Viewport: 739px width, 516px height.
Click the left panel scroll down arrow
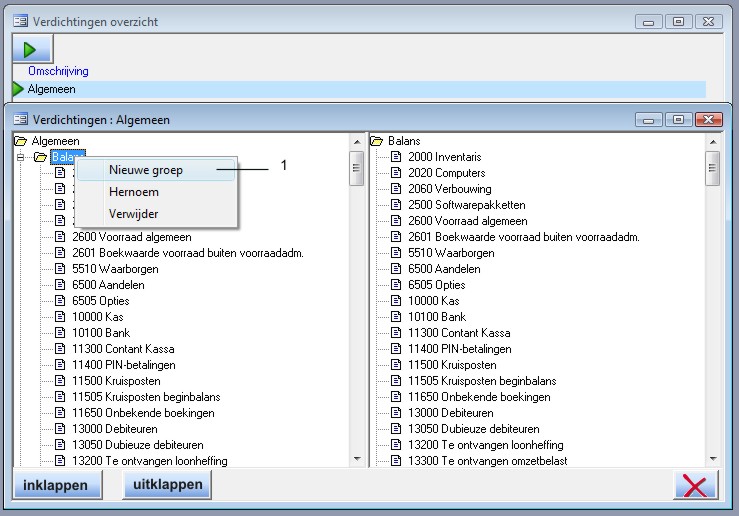[x=357, y=458]
